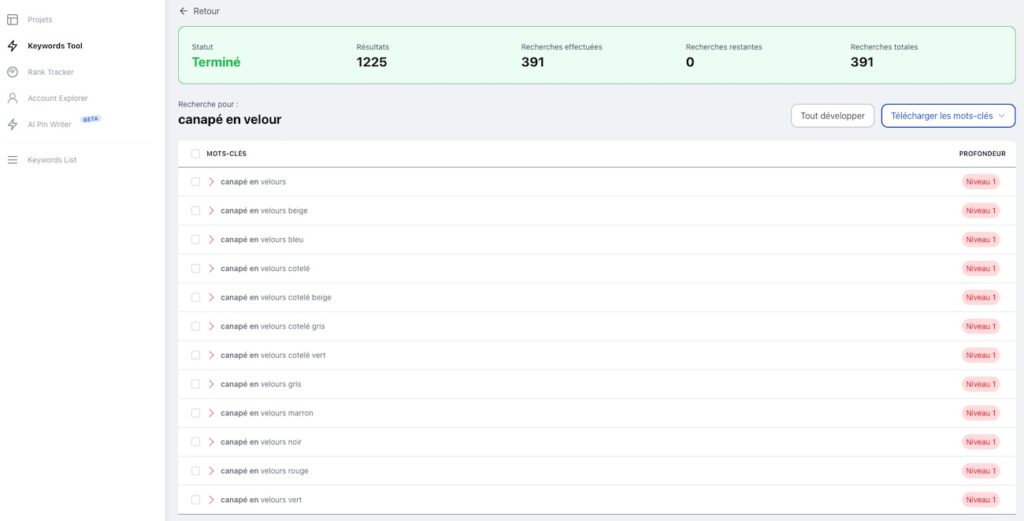Viewport: 1024px width, 521px height.
Task: Click Niveau 1 badge on velours noir row
Action: pos(980,442)
